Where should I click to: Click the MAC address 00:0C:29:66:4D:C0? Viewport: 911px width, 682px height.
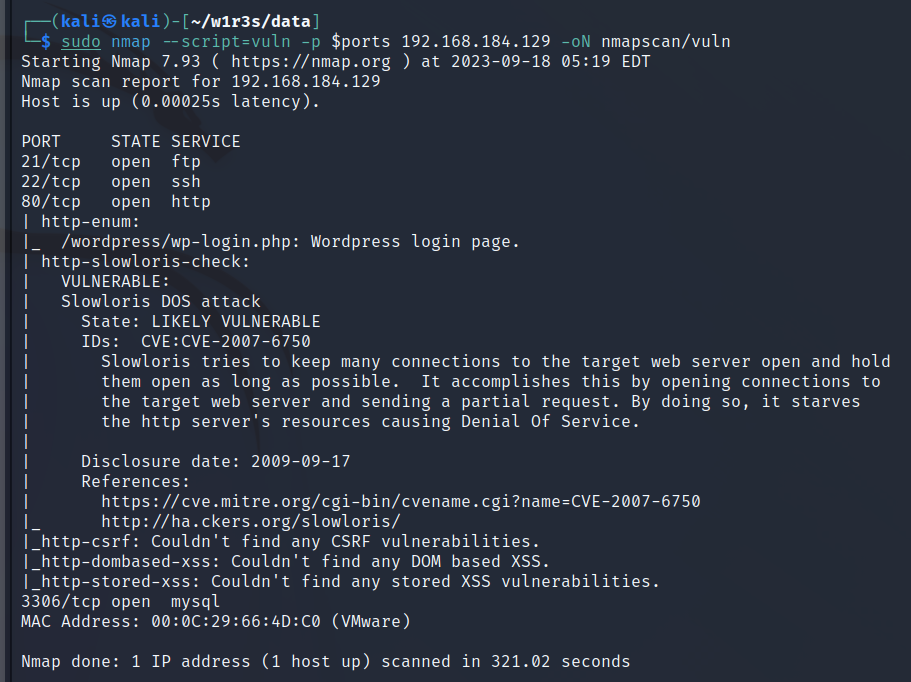point(236,622)
